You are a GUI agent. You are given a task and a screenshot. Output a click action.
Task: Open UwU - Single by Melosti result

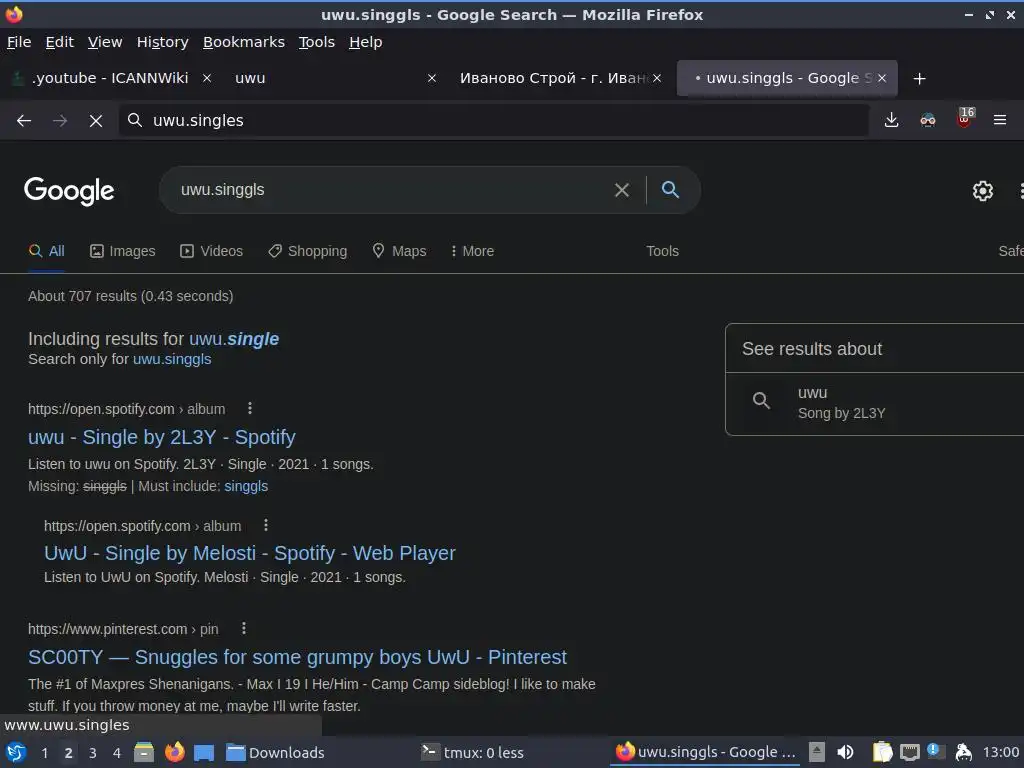click(249, 553)
